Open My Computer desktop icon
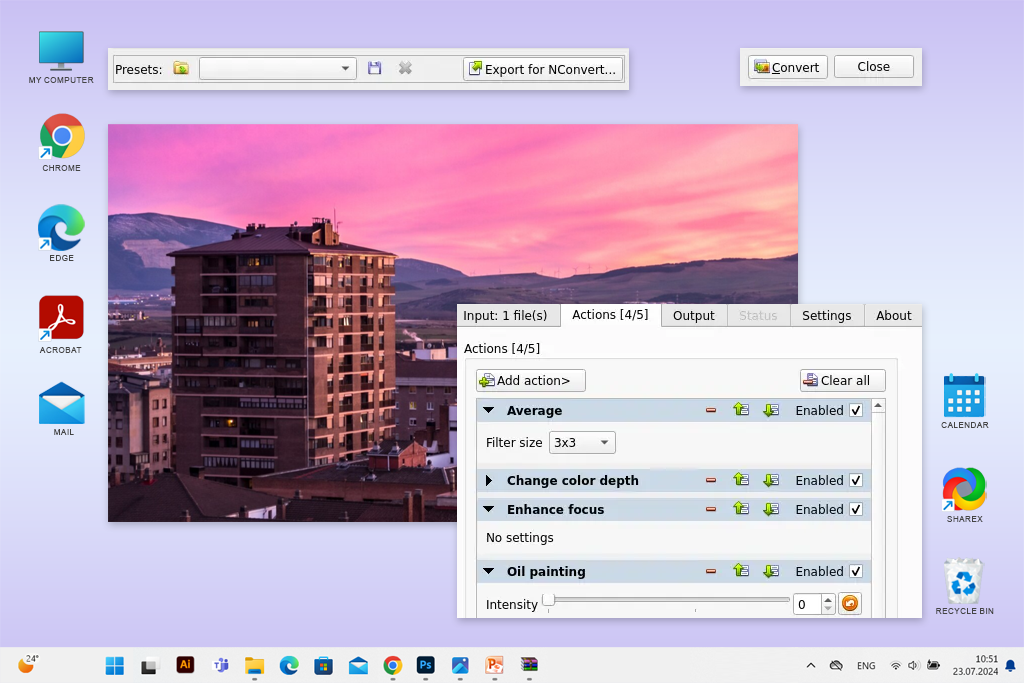The image size is (1024, 683). 61,57
